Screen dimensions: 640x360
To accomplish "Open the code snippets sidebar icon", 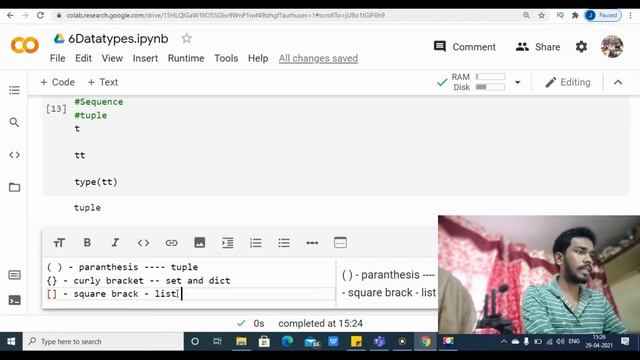I will click(14, 155).
